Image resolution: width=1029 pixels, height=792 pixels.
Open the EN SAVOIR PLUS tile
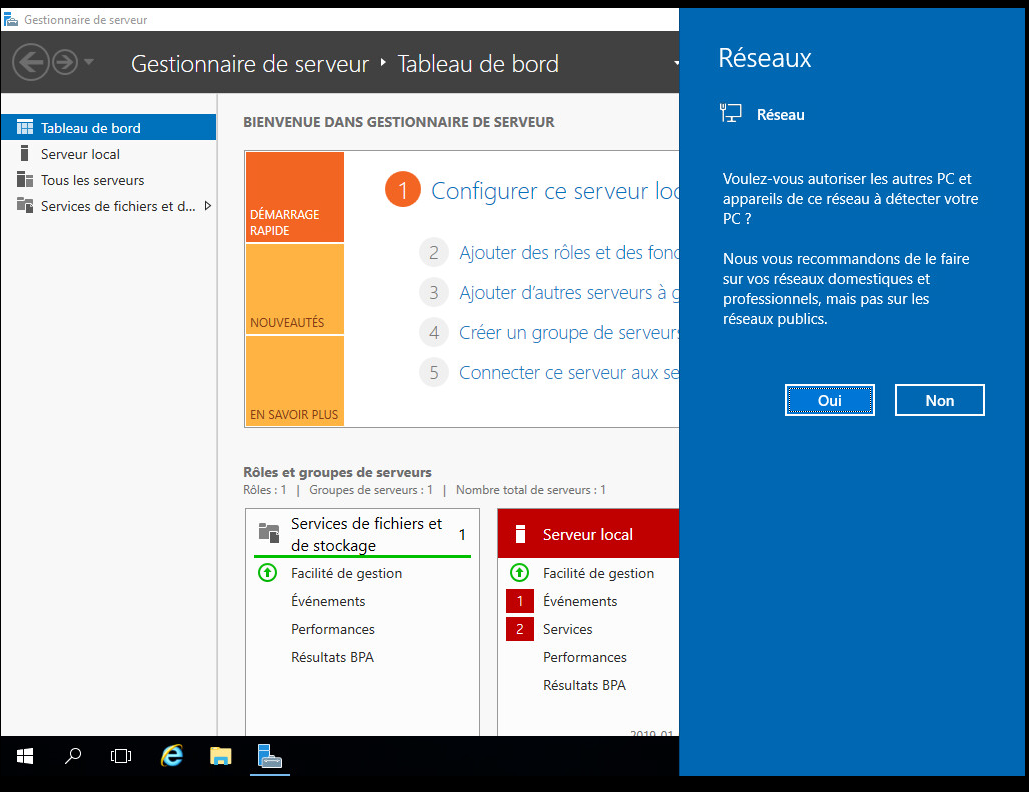(x=294, y=381)
